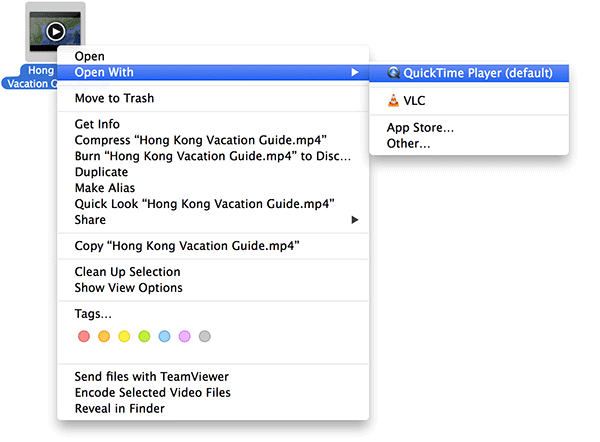Screen dimensions: 600x442
Task: Expand the Open With submenu arrow
Action: 355,72
